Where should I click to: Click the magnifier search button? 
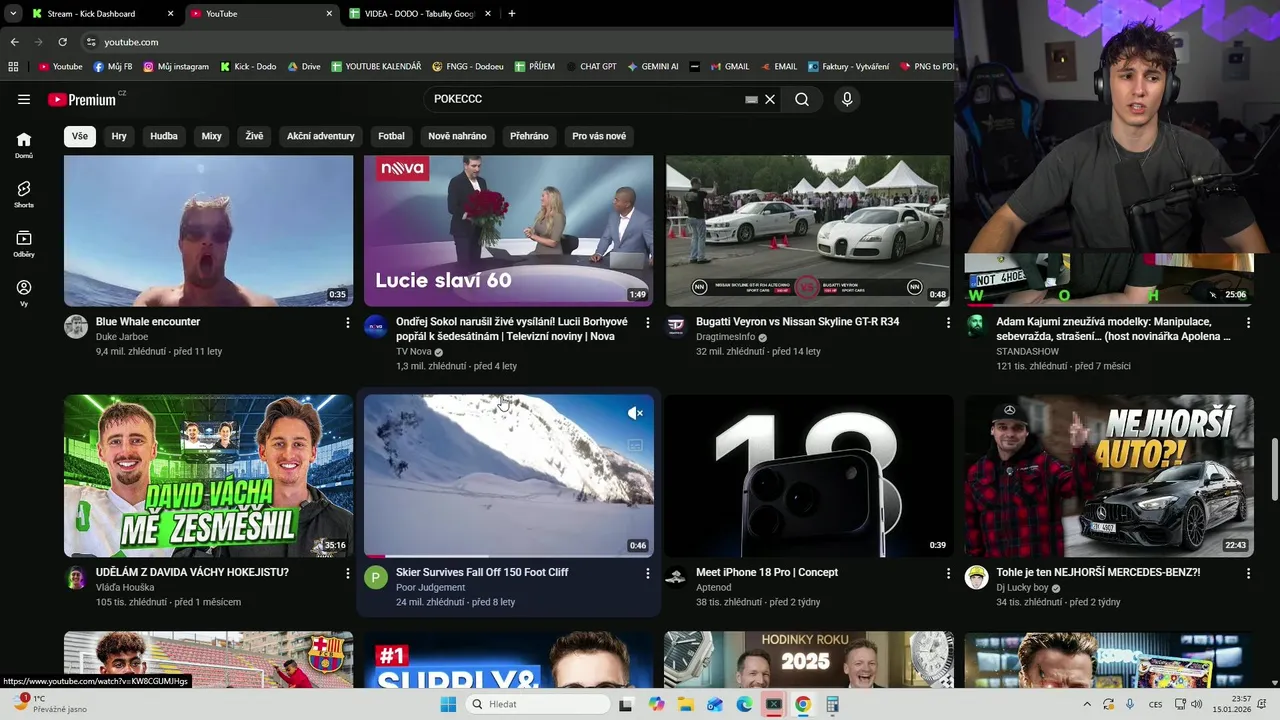coord(802,99)
